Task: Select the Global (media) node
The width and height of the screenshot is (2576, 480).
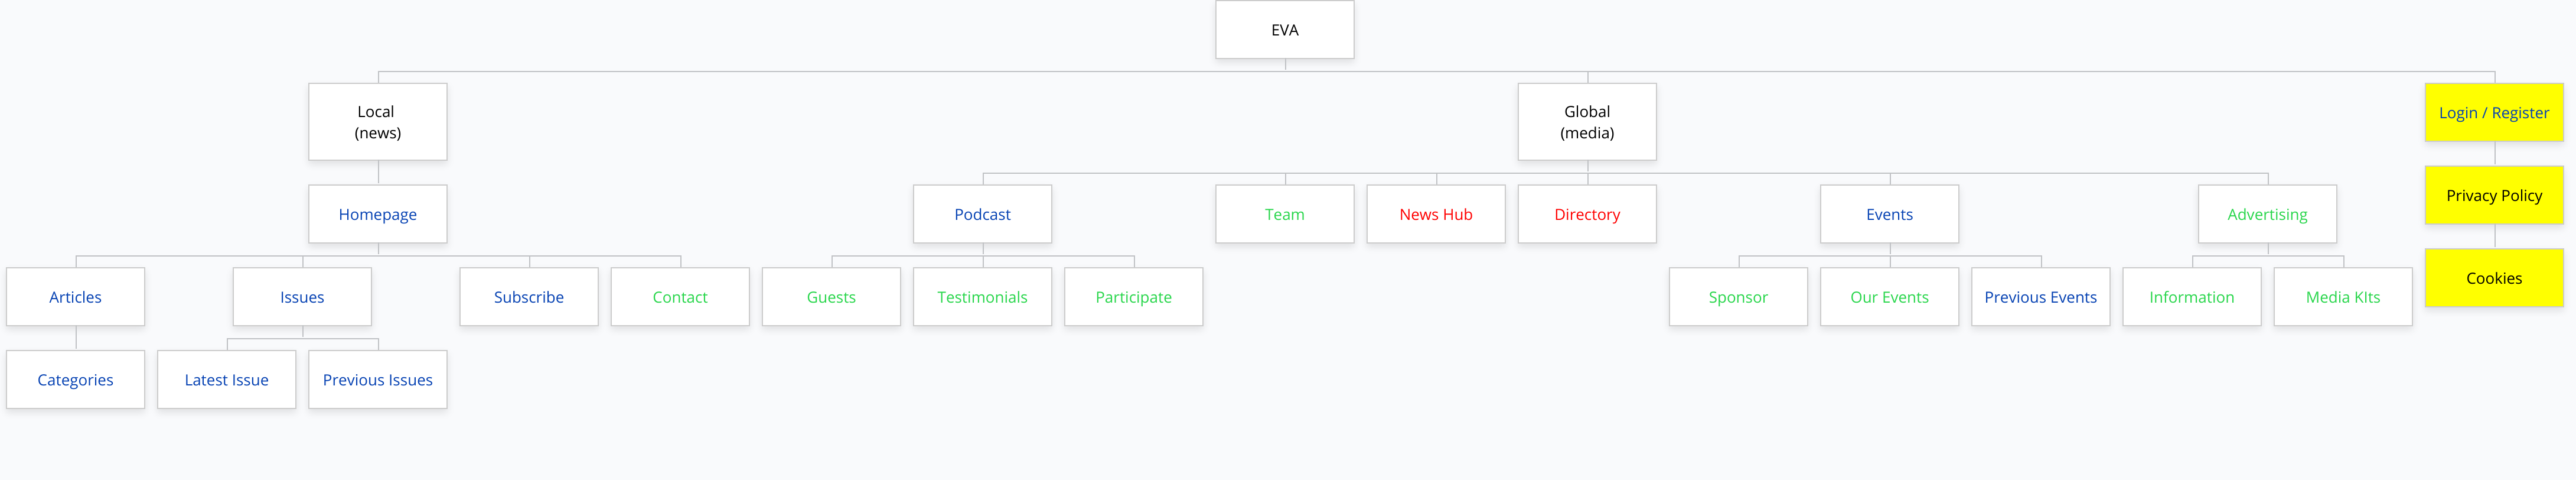Action: tap(1586, 122)
